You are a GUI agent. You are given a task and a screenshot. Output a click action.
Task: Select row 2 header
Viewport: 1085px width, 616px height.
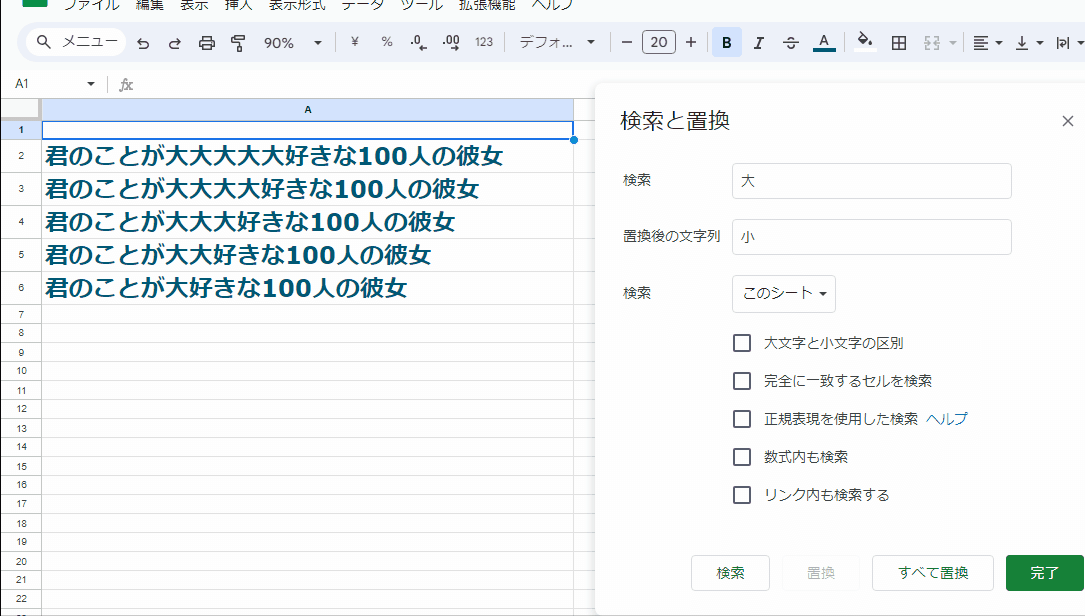(x=21, y=156)
